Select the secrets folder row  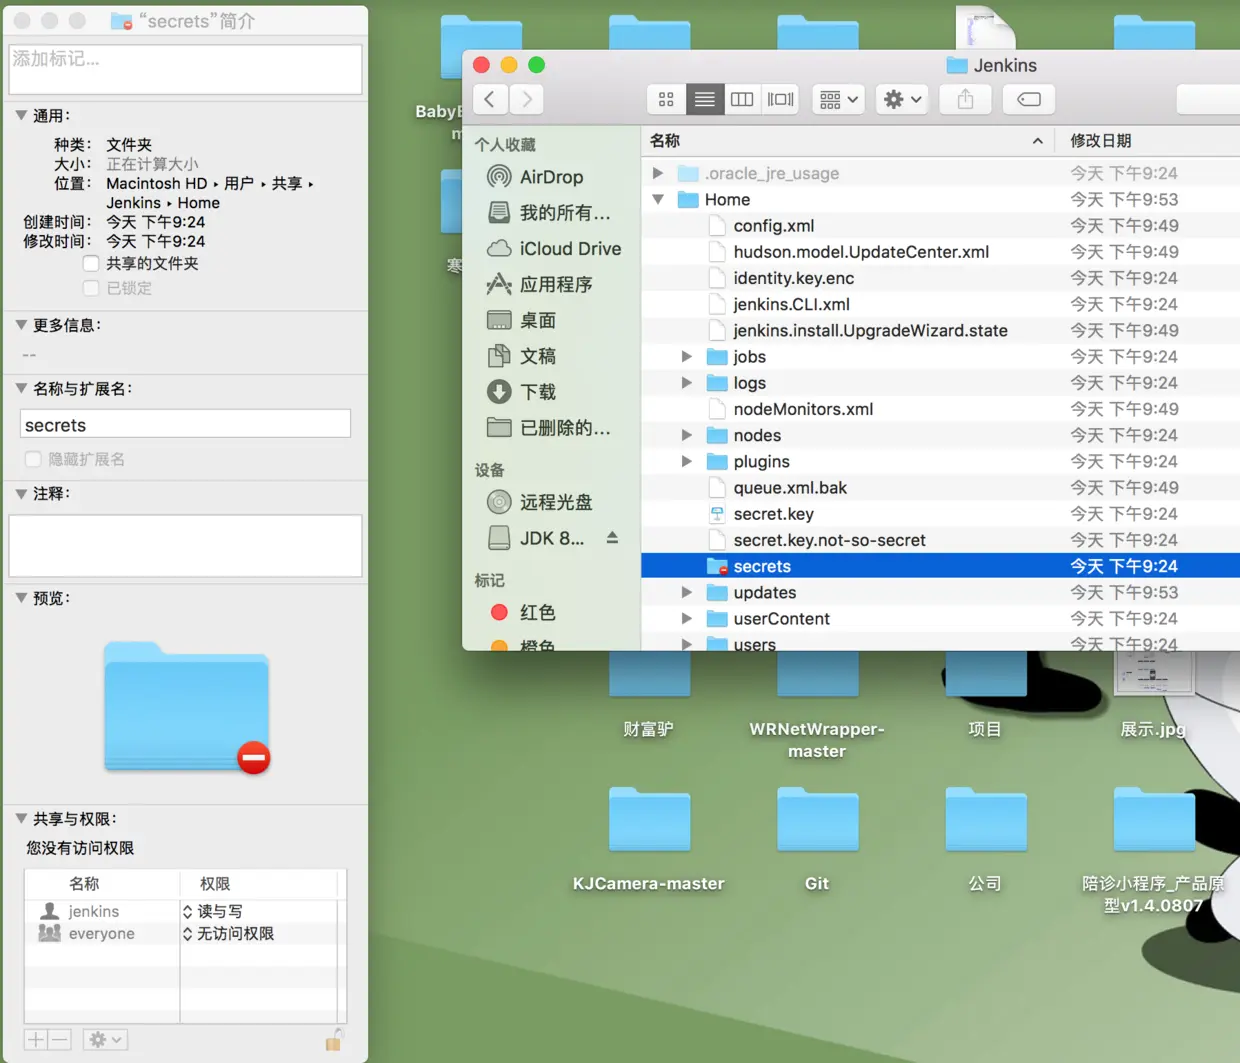940,566
